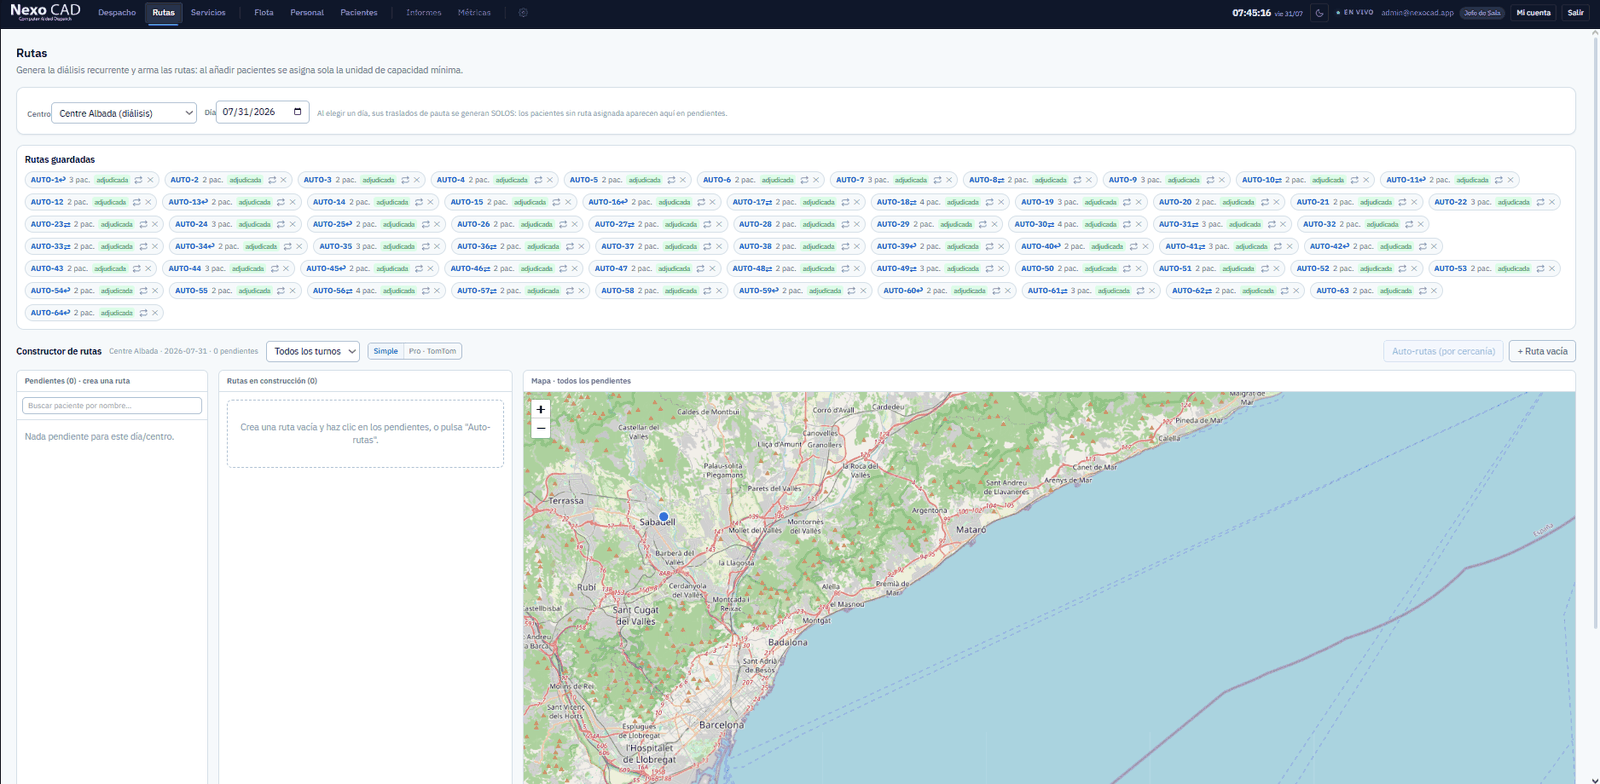Click the Jefe de Sala role badge
Screen dimensions: 1600x784
point(1482,13)
